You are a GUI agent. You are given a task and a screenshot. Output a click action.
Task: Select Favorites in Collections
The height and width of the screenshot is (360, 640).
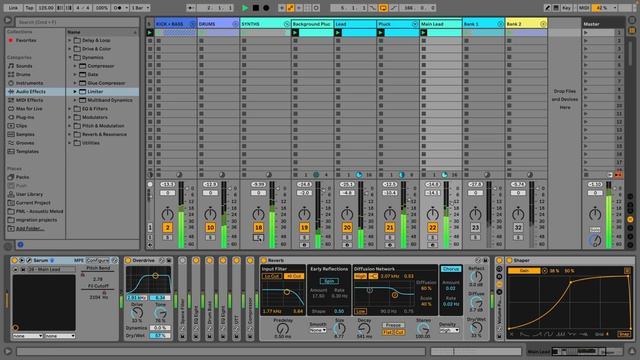(26, 40)
